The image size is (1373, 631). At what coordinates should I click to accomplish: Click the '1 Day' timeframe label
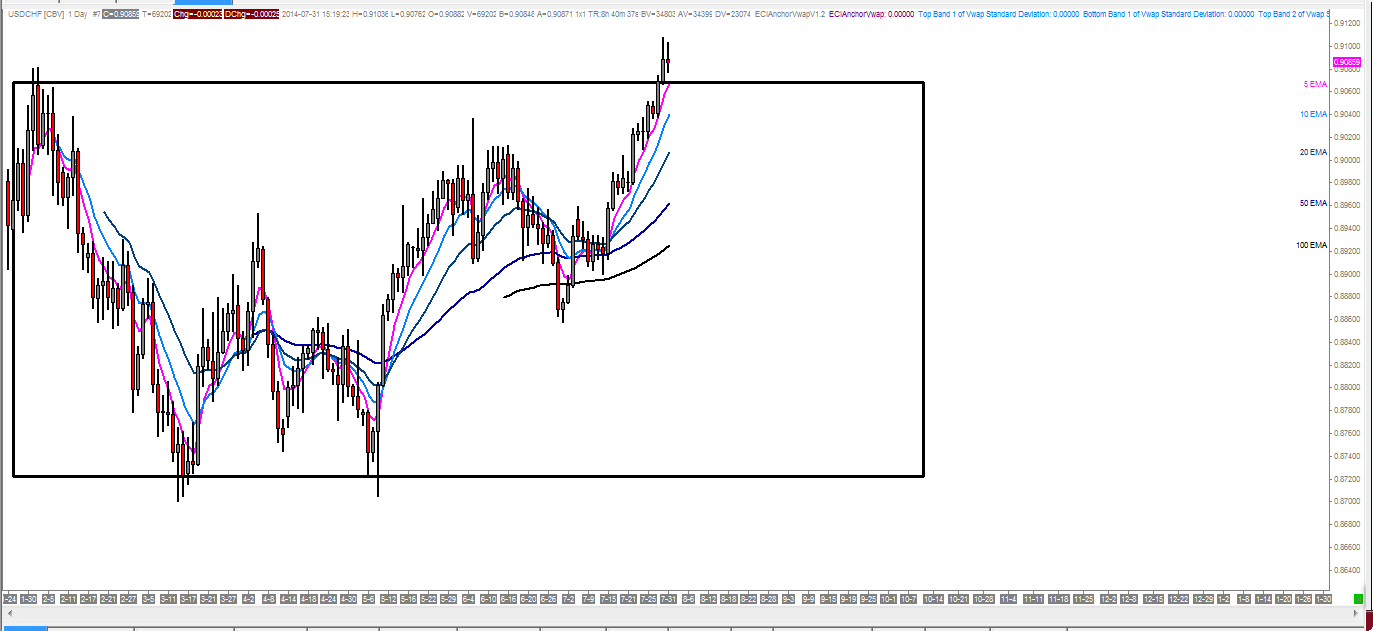[x=77, y=15]
